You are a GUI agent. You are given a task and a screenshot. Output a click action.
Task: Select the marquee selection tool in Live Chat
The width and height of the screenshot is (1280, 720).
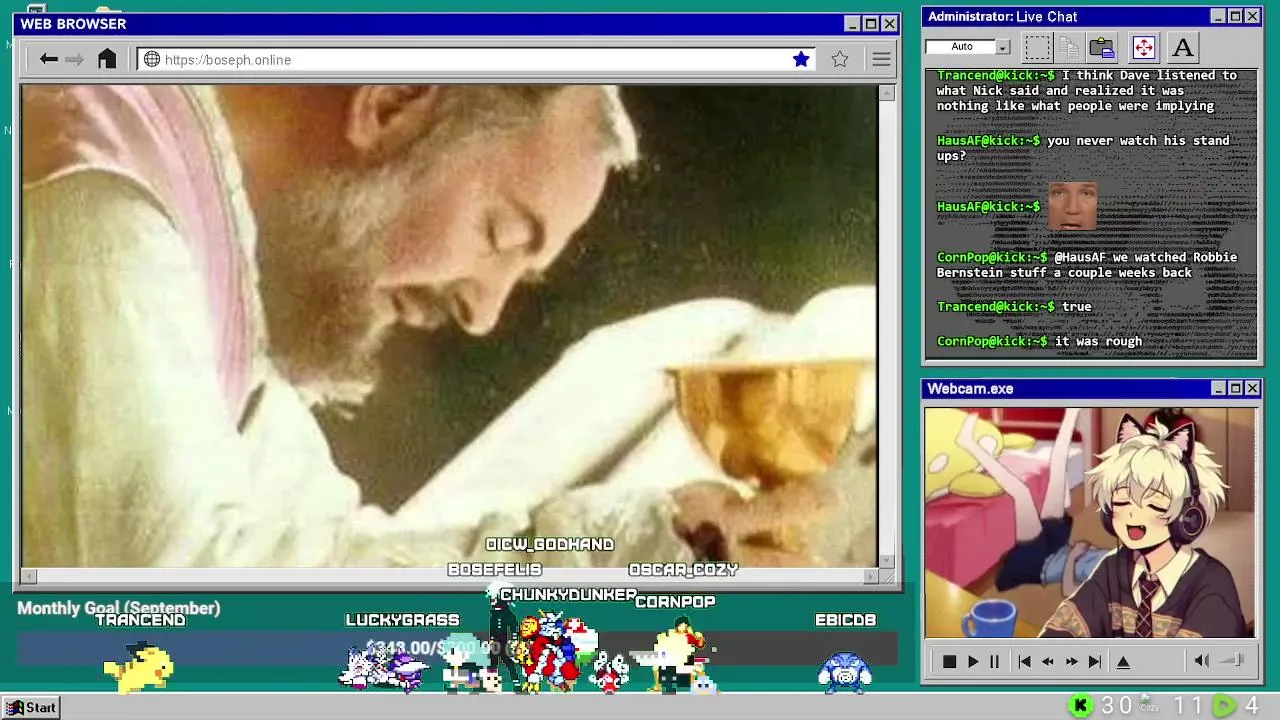pyautogui.click(x=1038, y=47)
